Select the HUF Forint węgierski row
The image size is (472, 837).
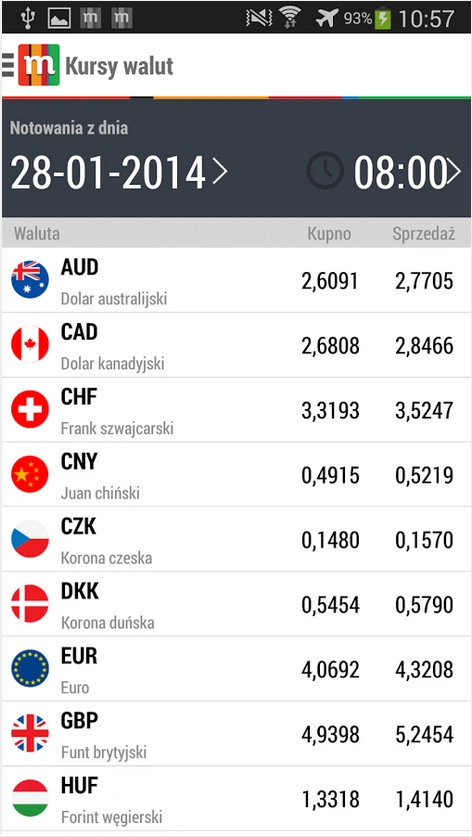click(236, 799)
